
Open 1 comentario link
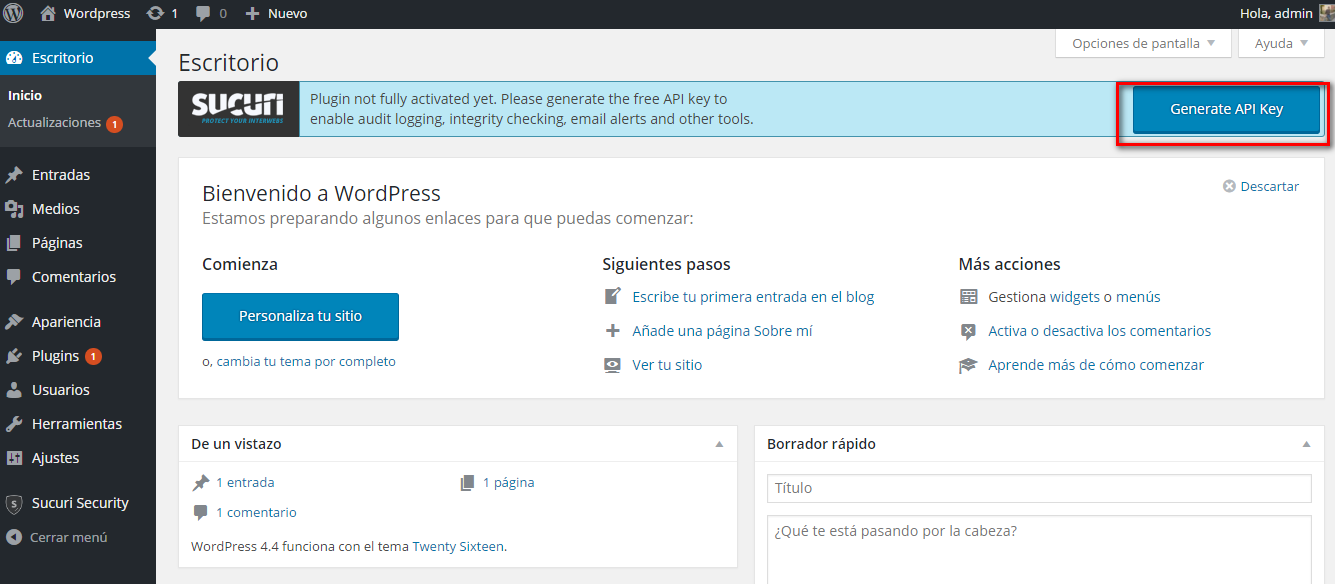[x=256, y=512]
